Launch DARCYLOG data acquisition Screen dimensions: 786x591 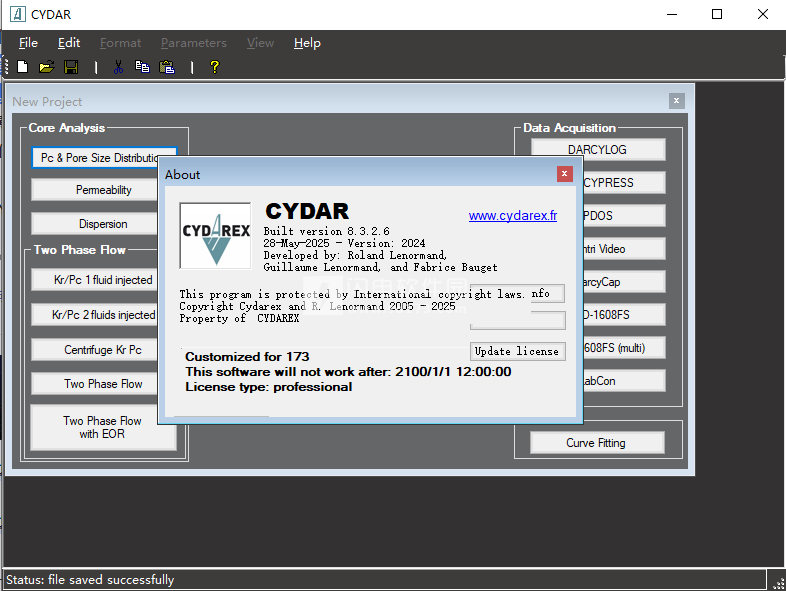pos(598,149)
